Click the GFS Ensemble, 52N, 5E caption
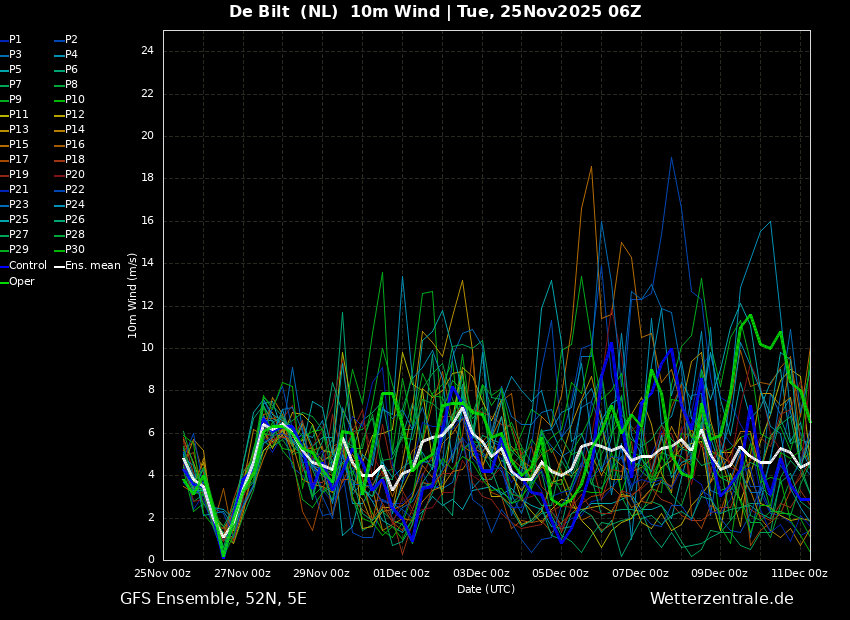Image resolution: width=850 pixels, height=620 pixels. point(213,599)
